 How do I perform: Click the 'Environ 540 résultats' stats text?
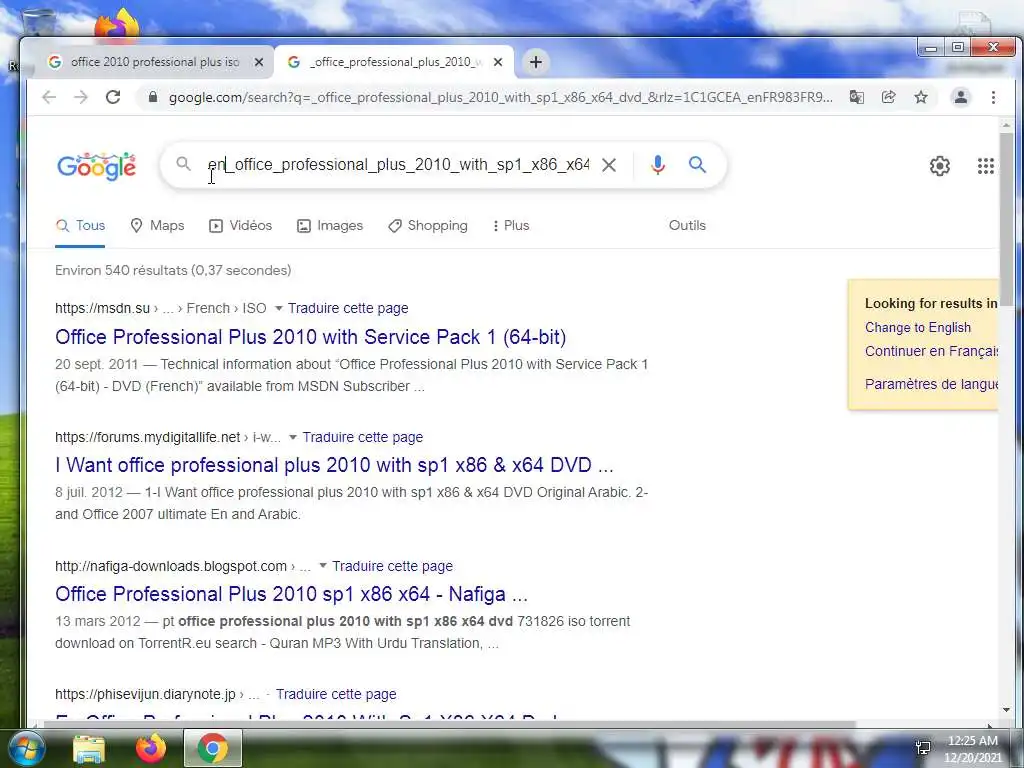(x=173, y=270)
